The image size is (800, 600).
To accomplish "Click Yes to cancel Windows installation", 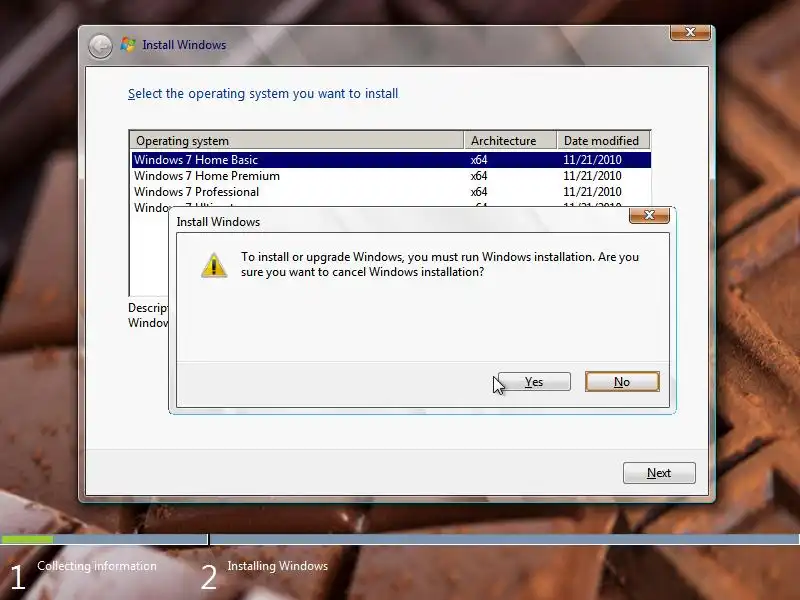I will [x=534, y=382].
